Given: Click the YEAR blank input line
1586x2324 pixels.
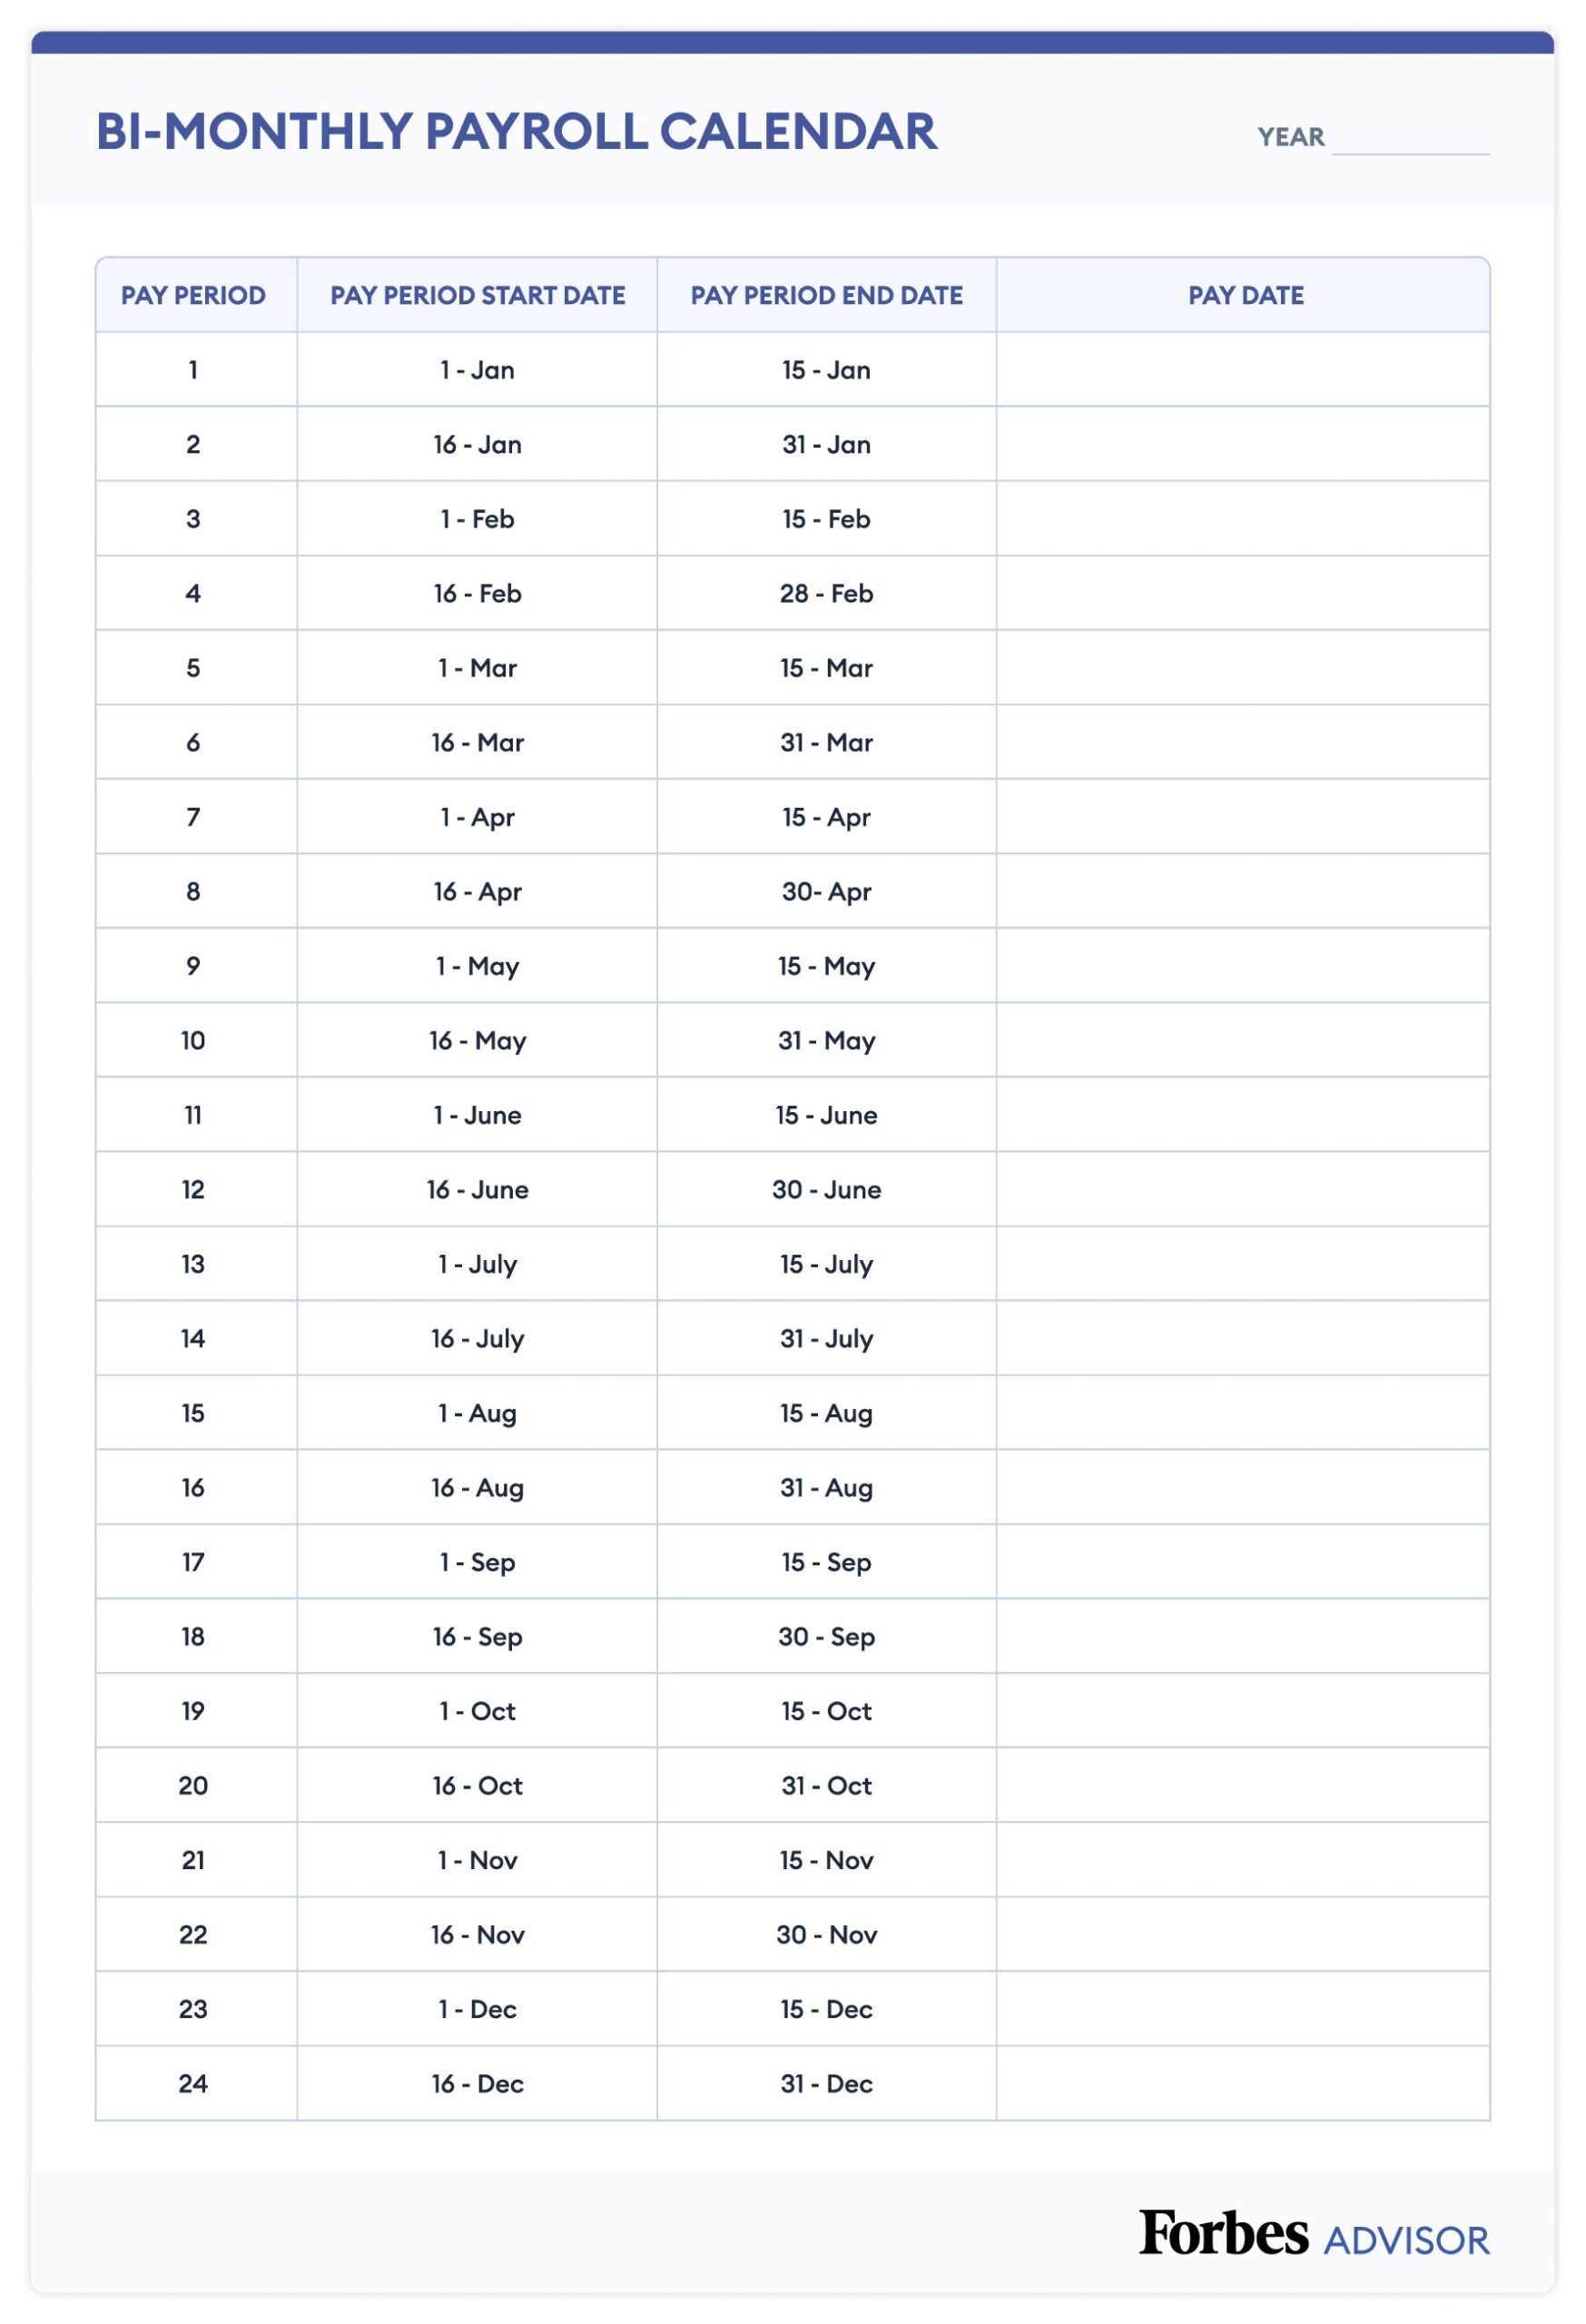Looking at the screenshot, I should [1410, 140].
